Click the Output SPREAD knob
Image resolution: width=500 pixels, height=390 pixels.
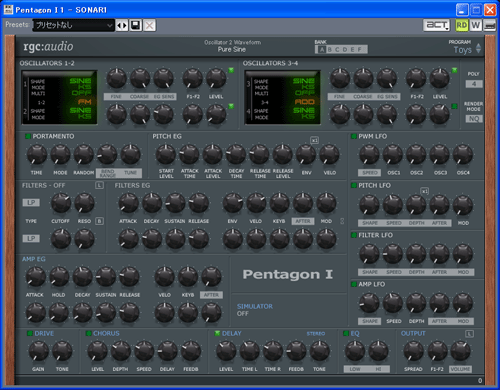[x=413, y=351]
